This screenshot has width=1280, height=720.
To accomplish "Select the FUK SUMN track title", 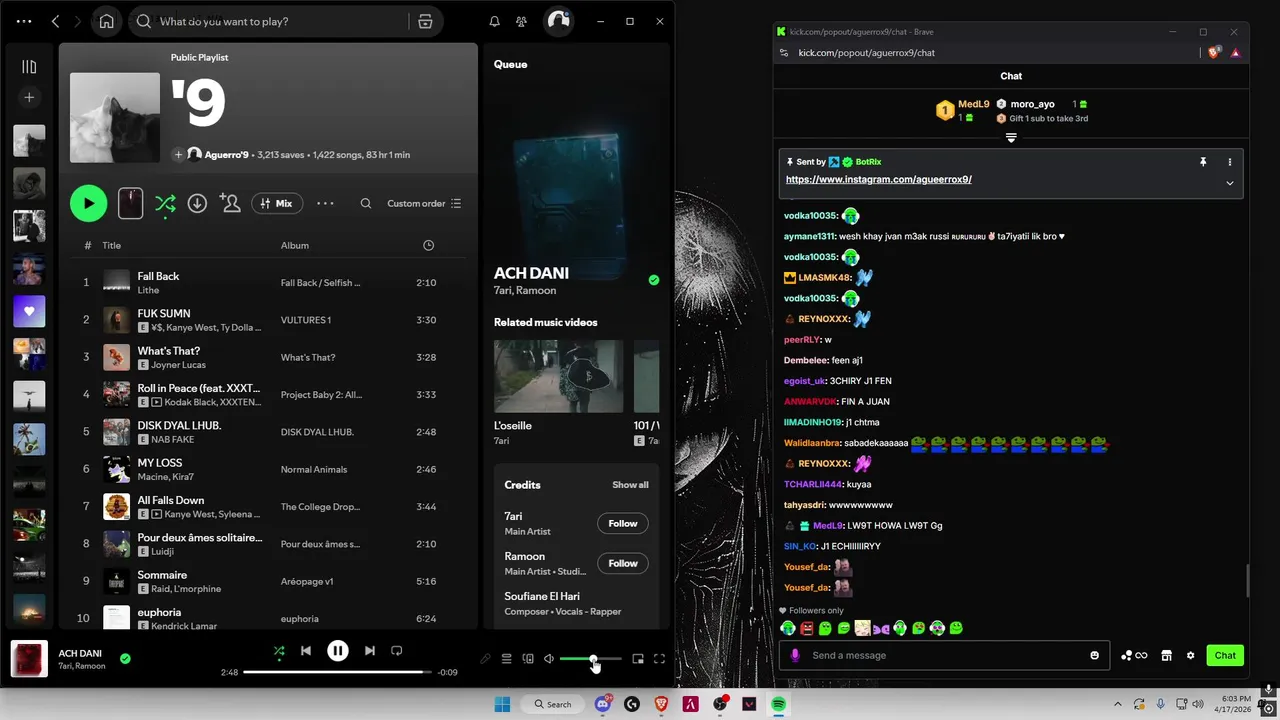I will (x=164, y=314).
